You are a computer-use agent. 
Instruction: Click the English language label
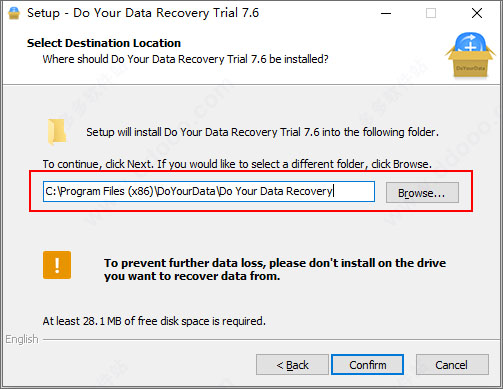(22, 339)
